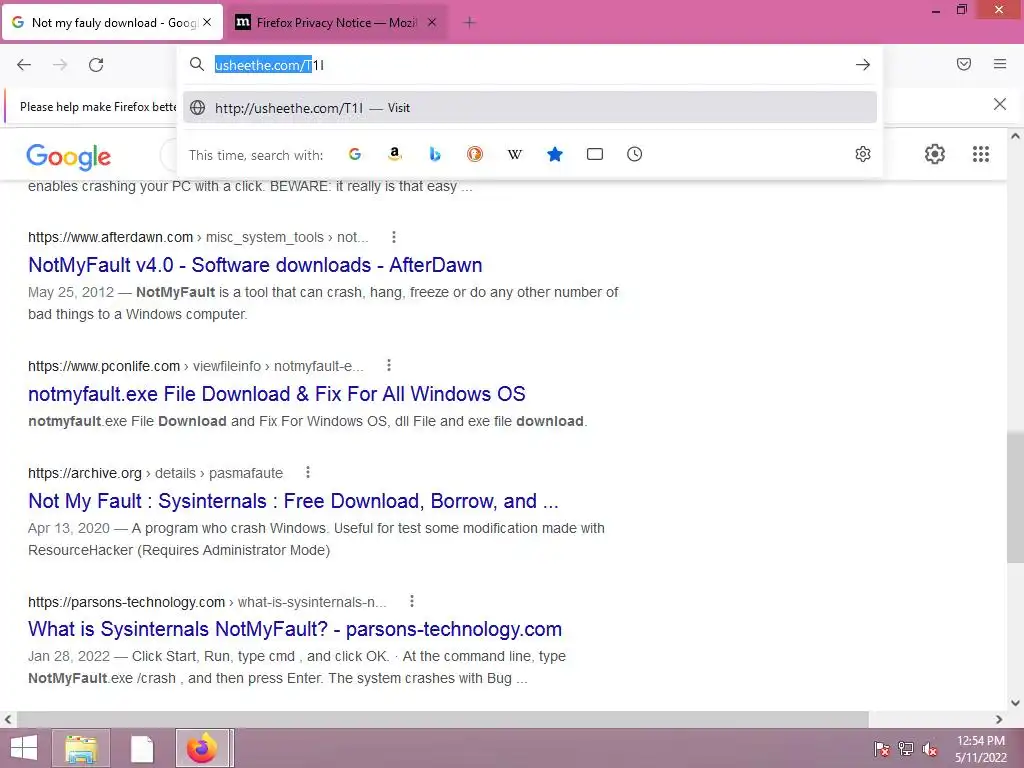Click the https://archive.org breadcrumb text
The width and height of the screenshot is (1024, 768).
(85, 473)
